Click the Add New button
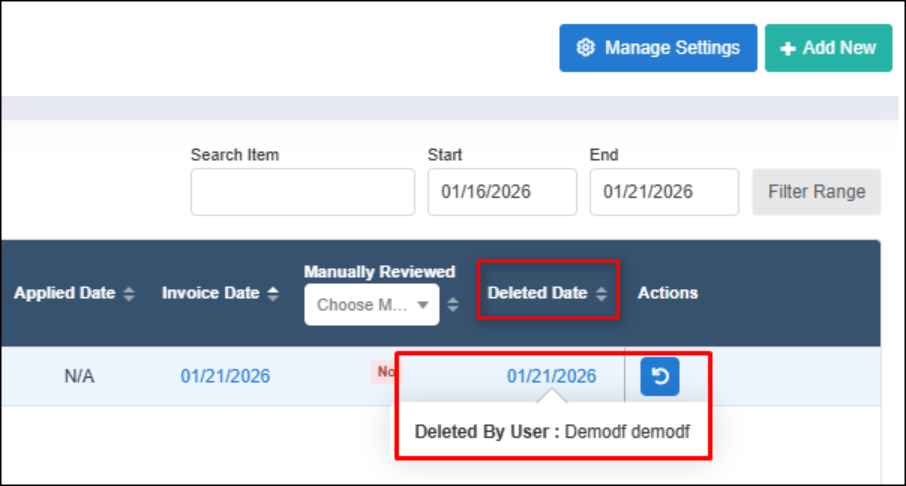This screenshot has height=486, width=906. tap(828, 48)
